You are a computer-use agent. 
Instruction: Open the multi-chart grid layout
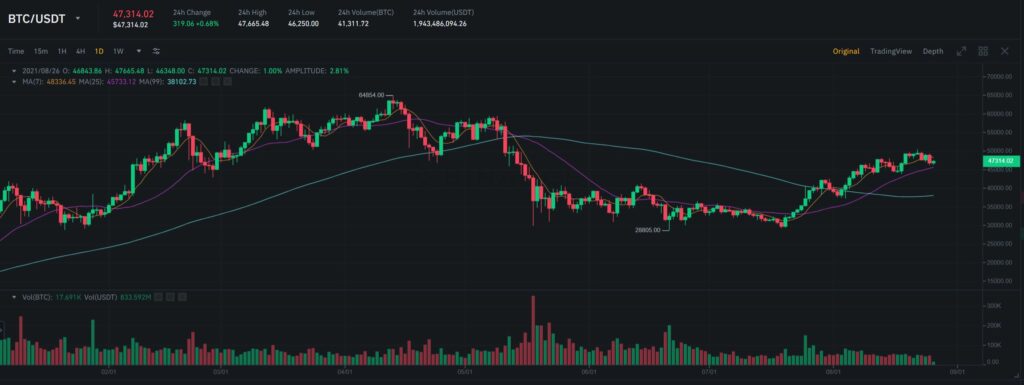[x=984, y=51]
